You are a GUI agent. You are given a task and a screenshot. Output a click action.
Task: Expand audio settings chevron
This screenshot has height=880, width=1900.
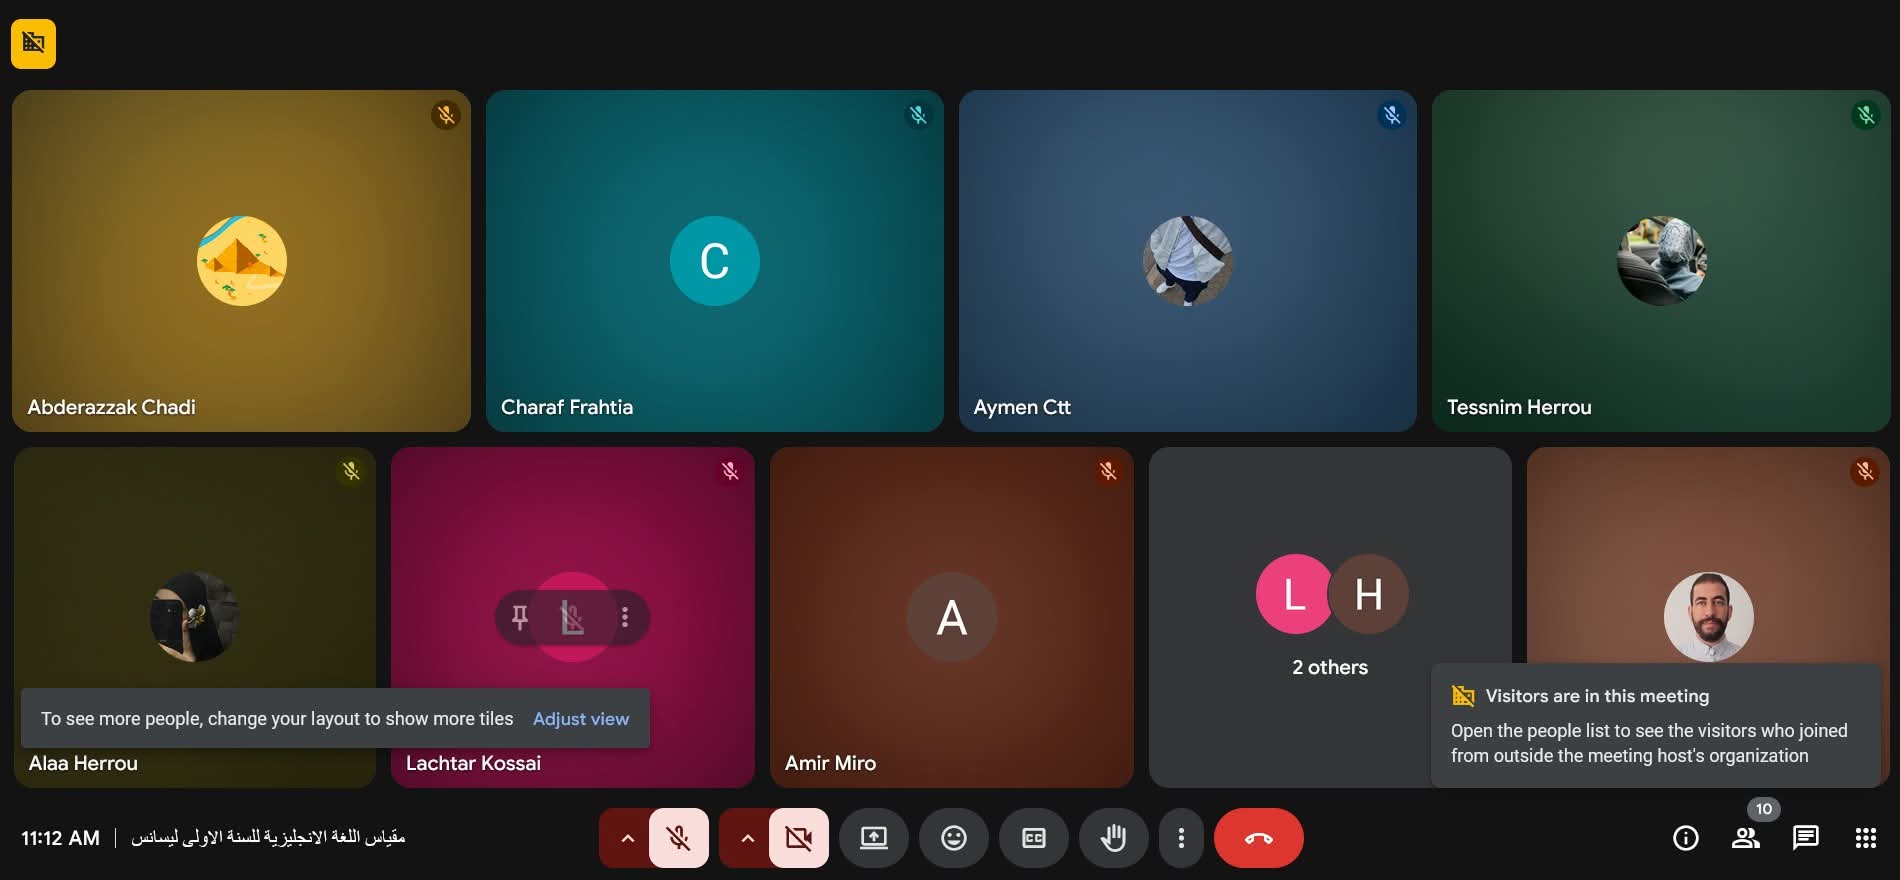(x=627, y=838)
